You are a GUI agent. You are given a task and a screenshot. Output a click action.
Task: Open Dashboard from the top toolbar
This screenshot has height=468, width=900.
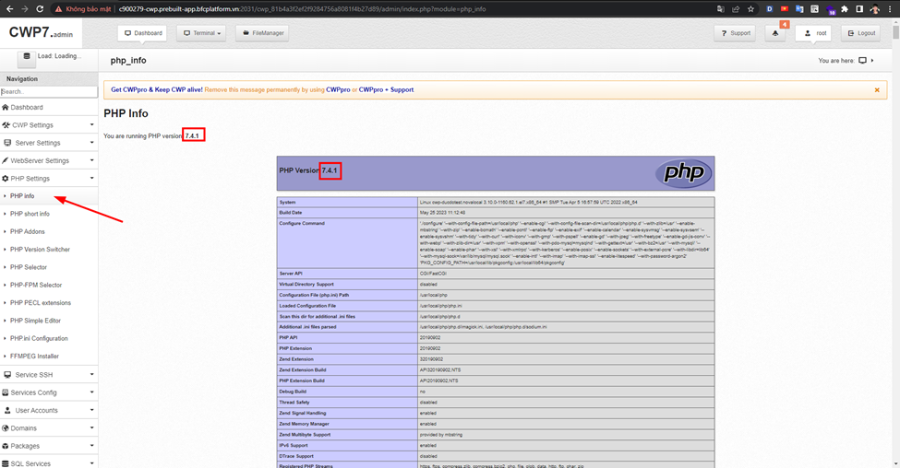click(x=142, y=33)
